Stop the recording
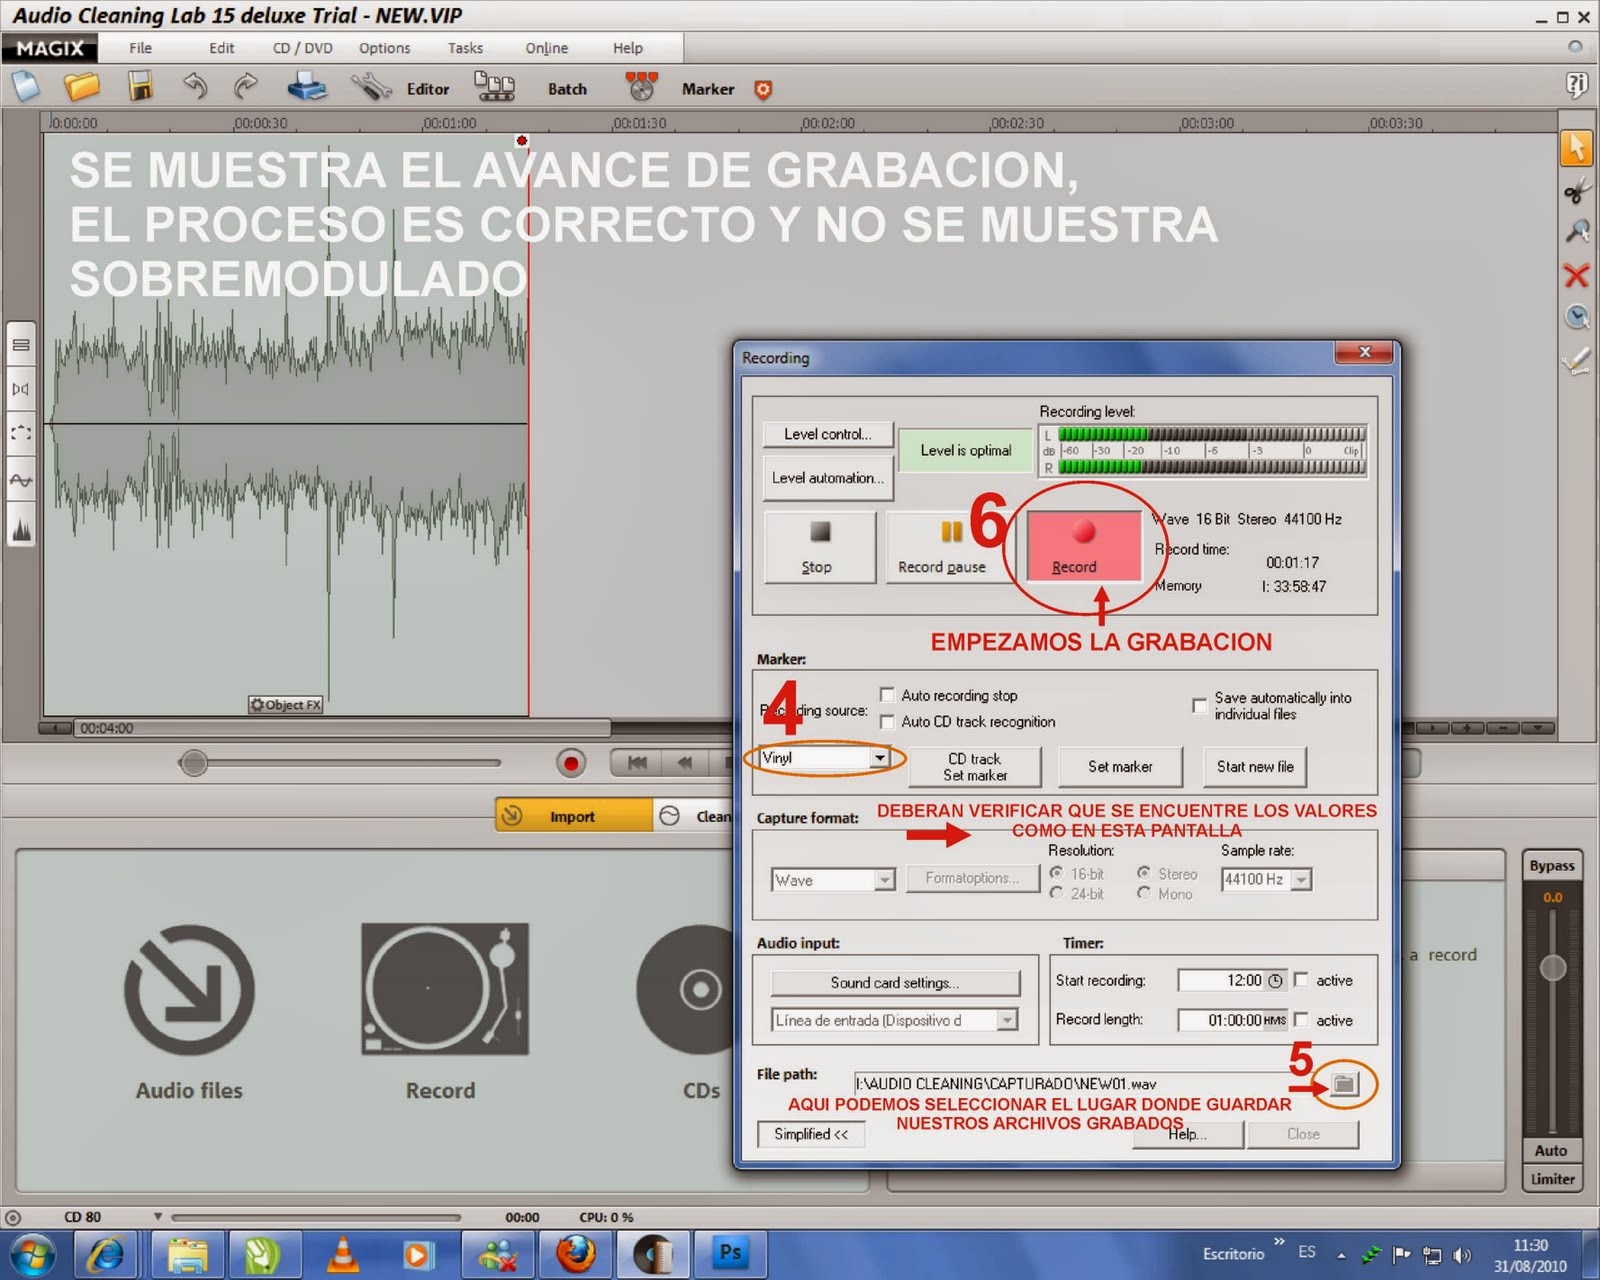This screenshot has width=1600, height=1280. tap(820, 546)
